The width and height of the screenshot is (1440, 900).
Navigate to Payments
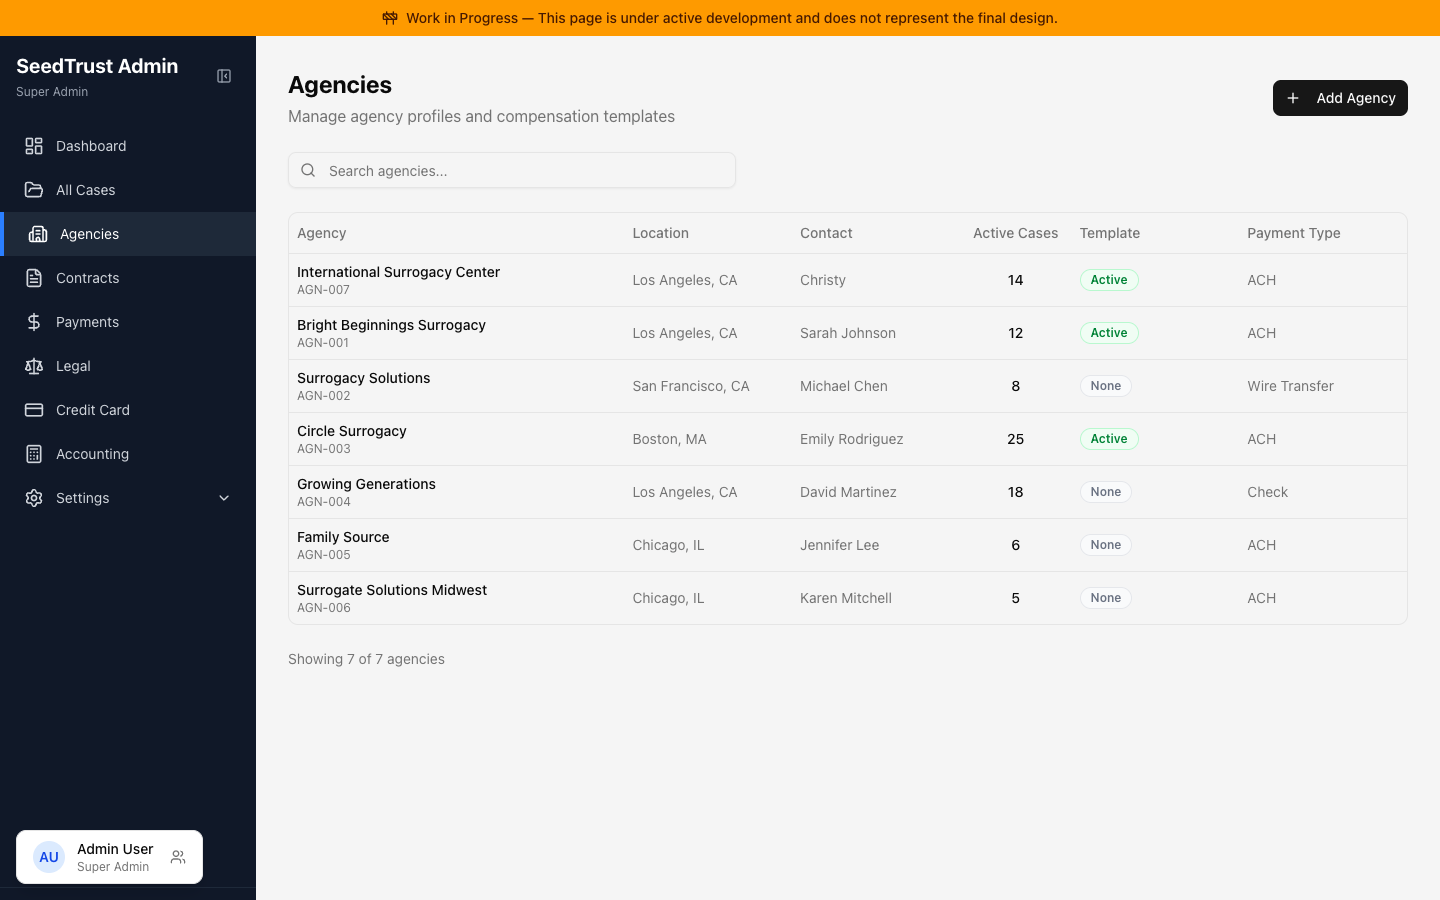(x=128, y=322)
